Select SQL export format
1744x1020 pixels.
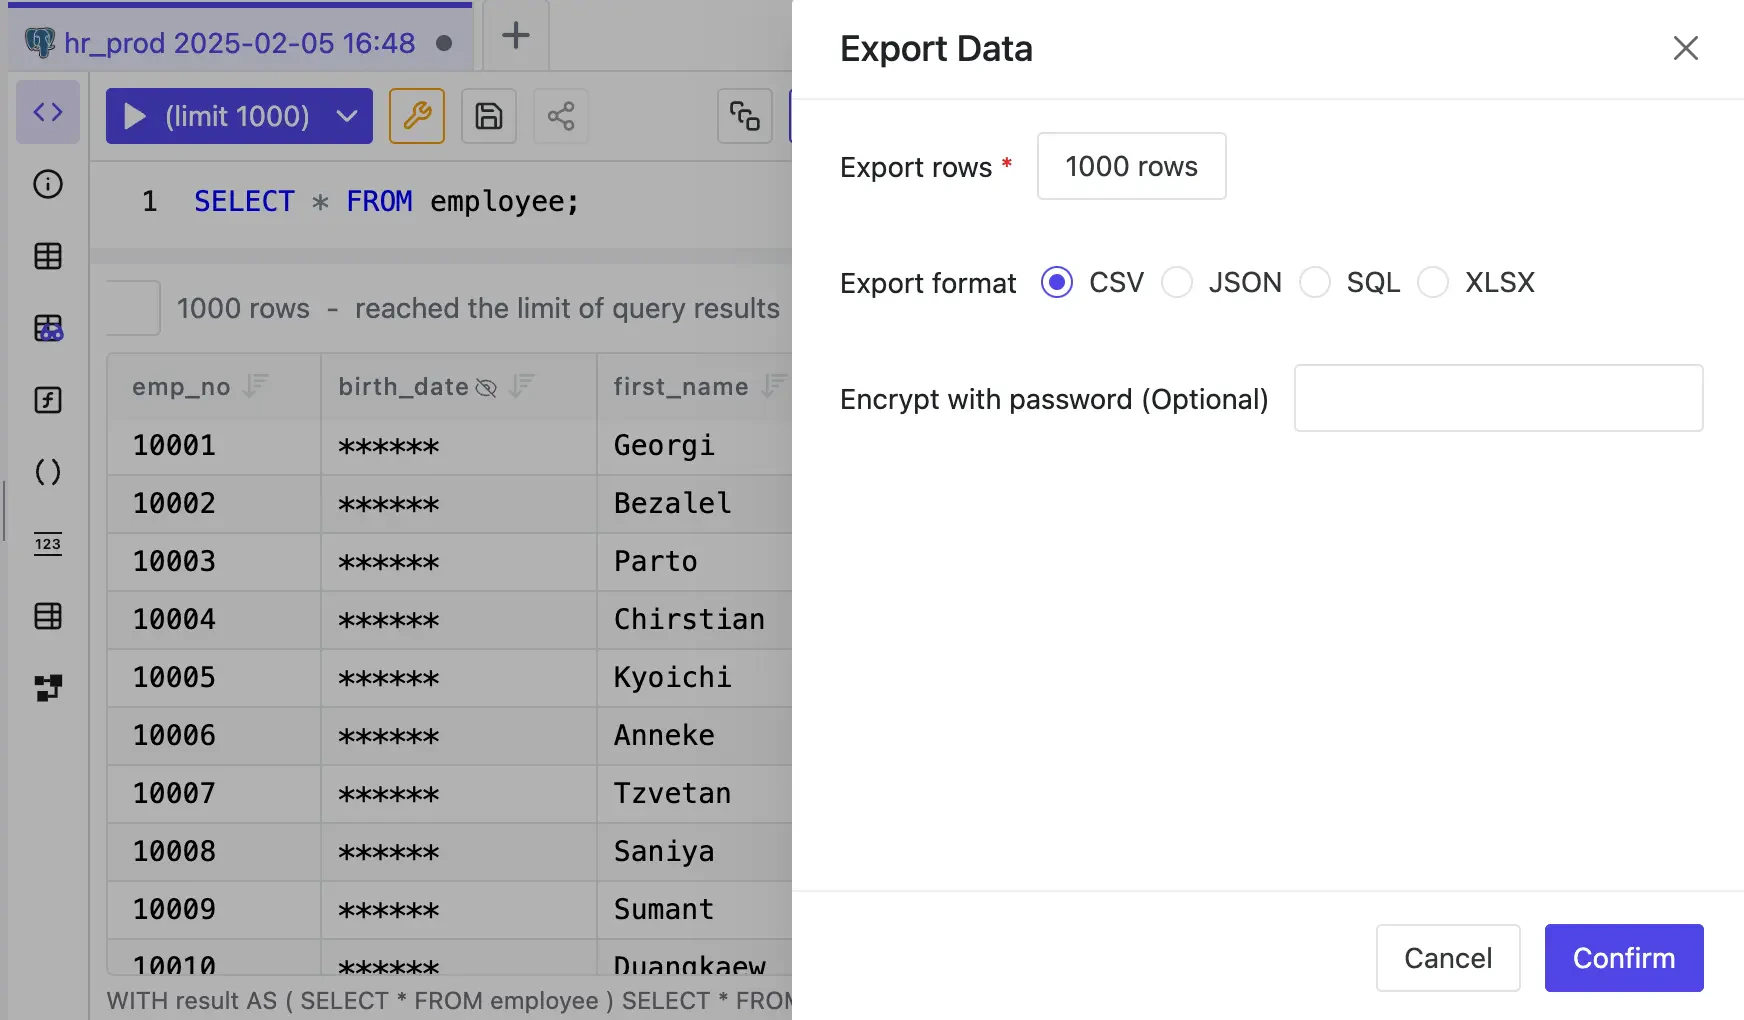tap(1316, 282)
